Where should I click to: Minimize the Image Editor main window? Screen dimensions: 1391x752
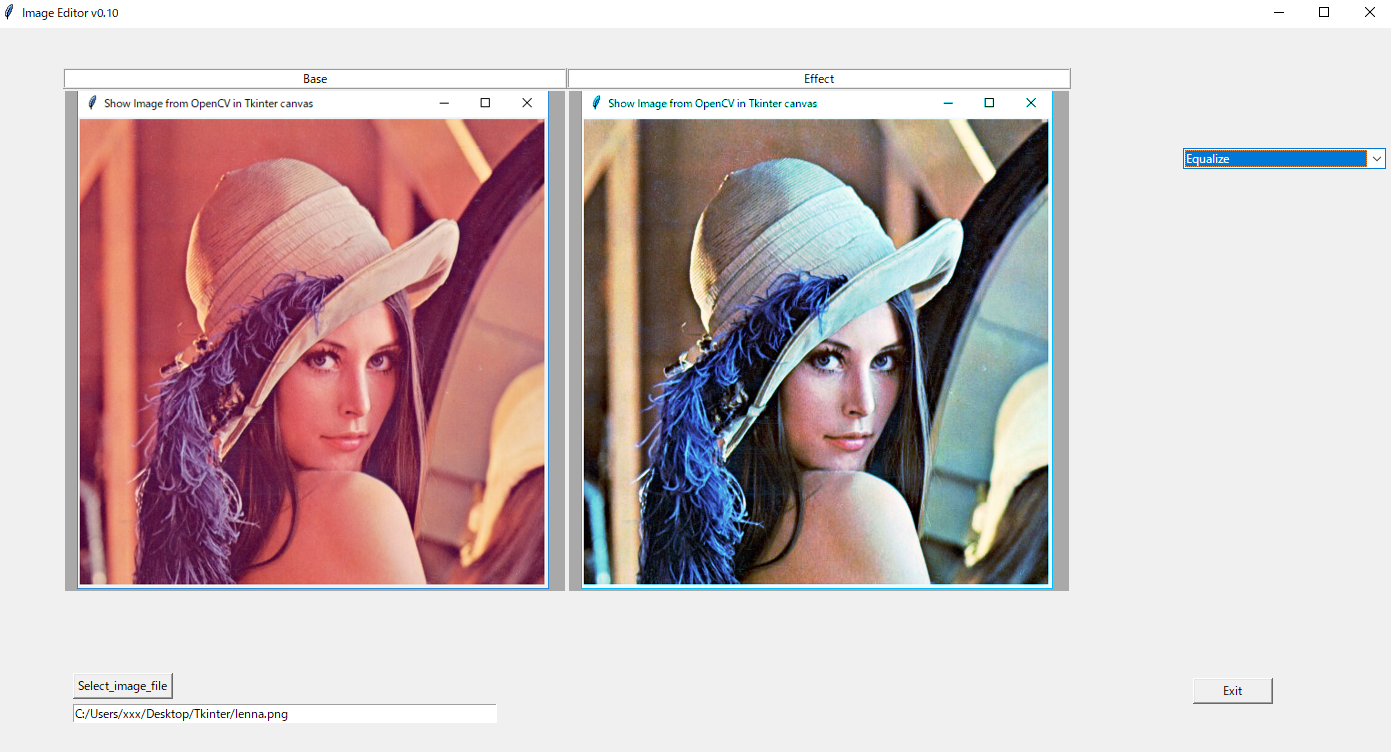tap(1279, 13)
